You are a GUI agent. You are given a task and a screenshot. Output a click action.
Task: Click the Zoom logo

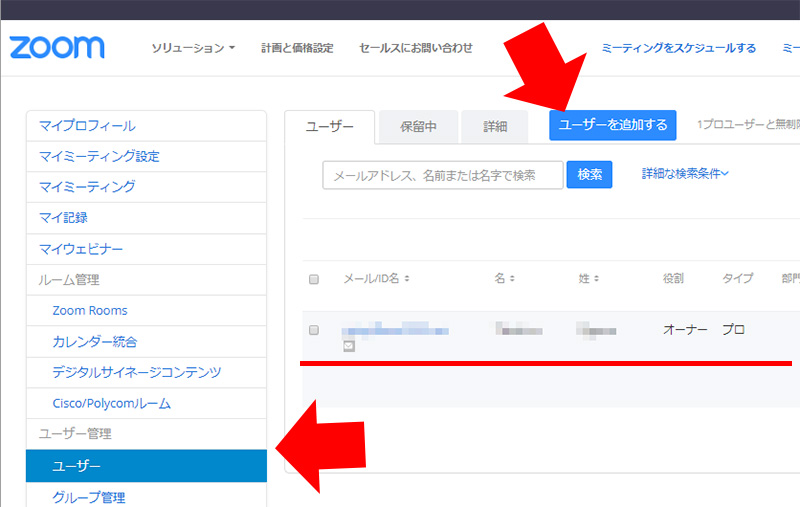pos(57,48)
